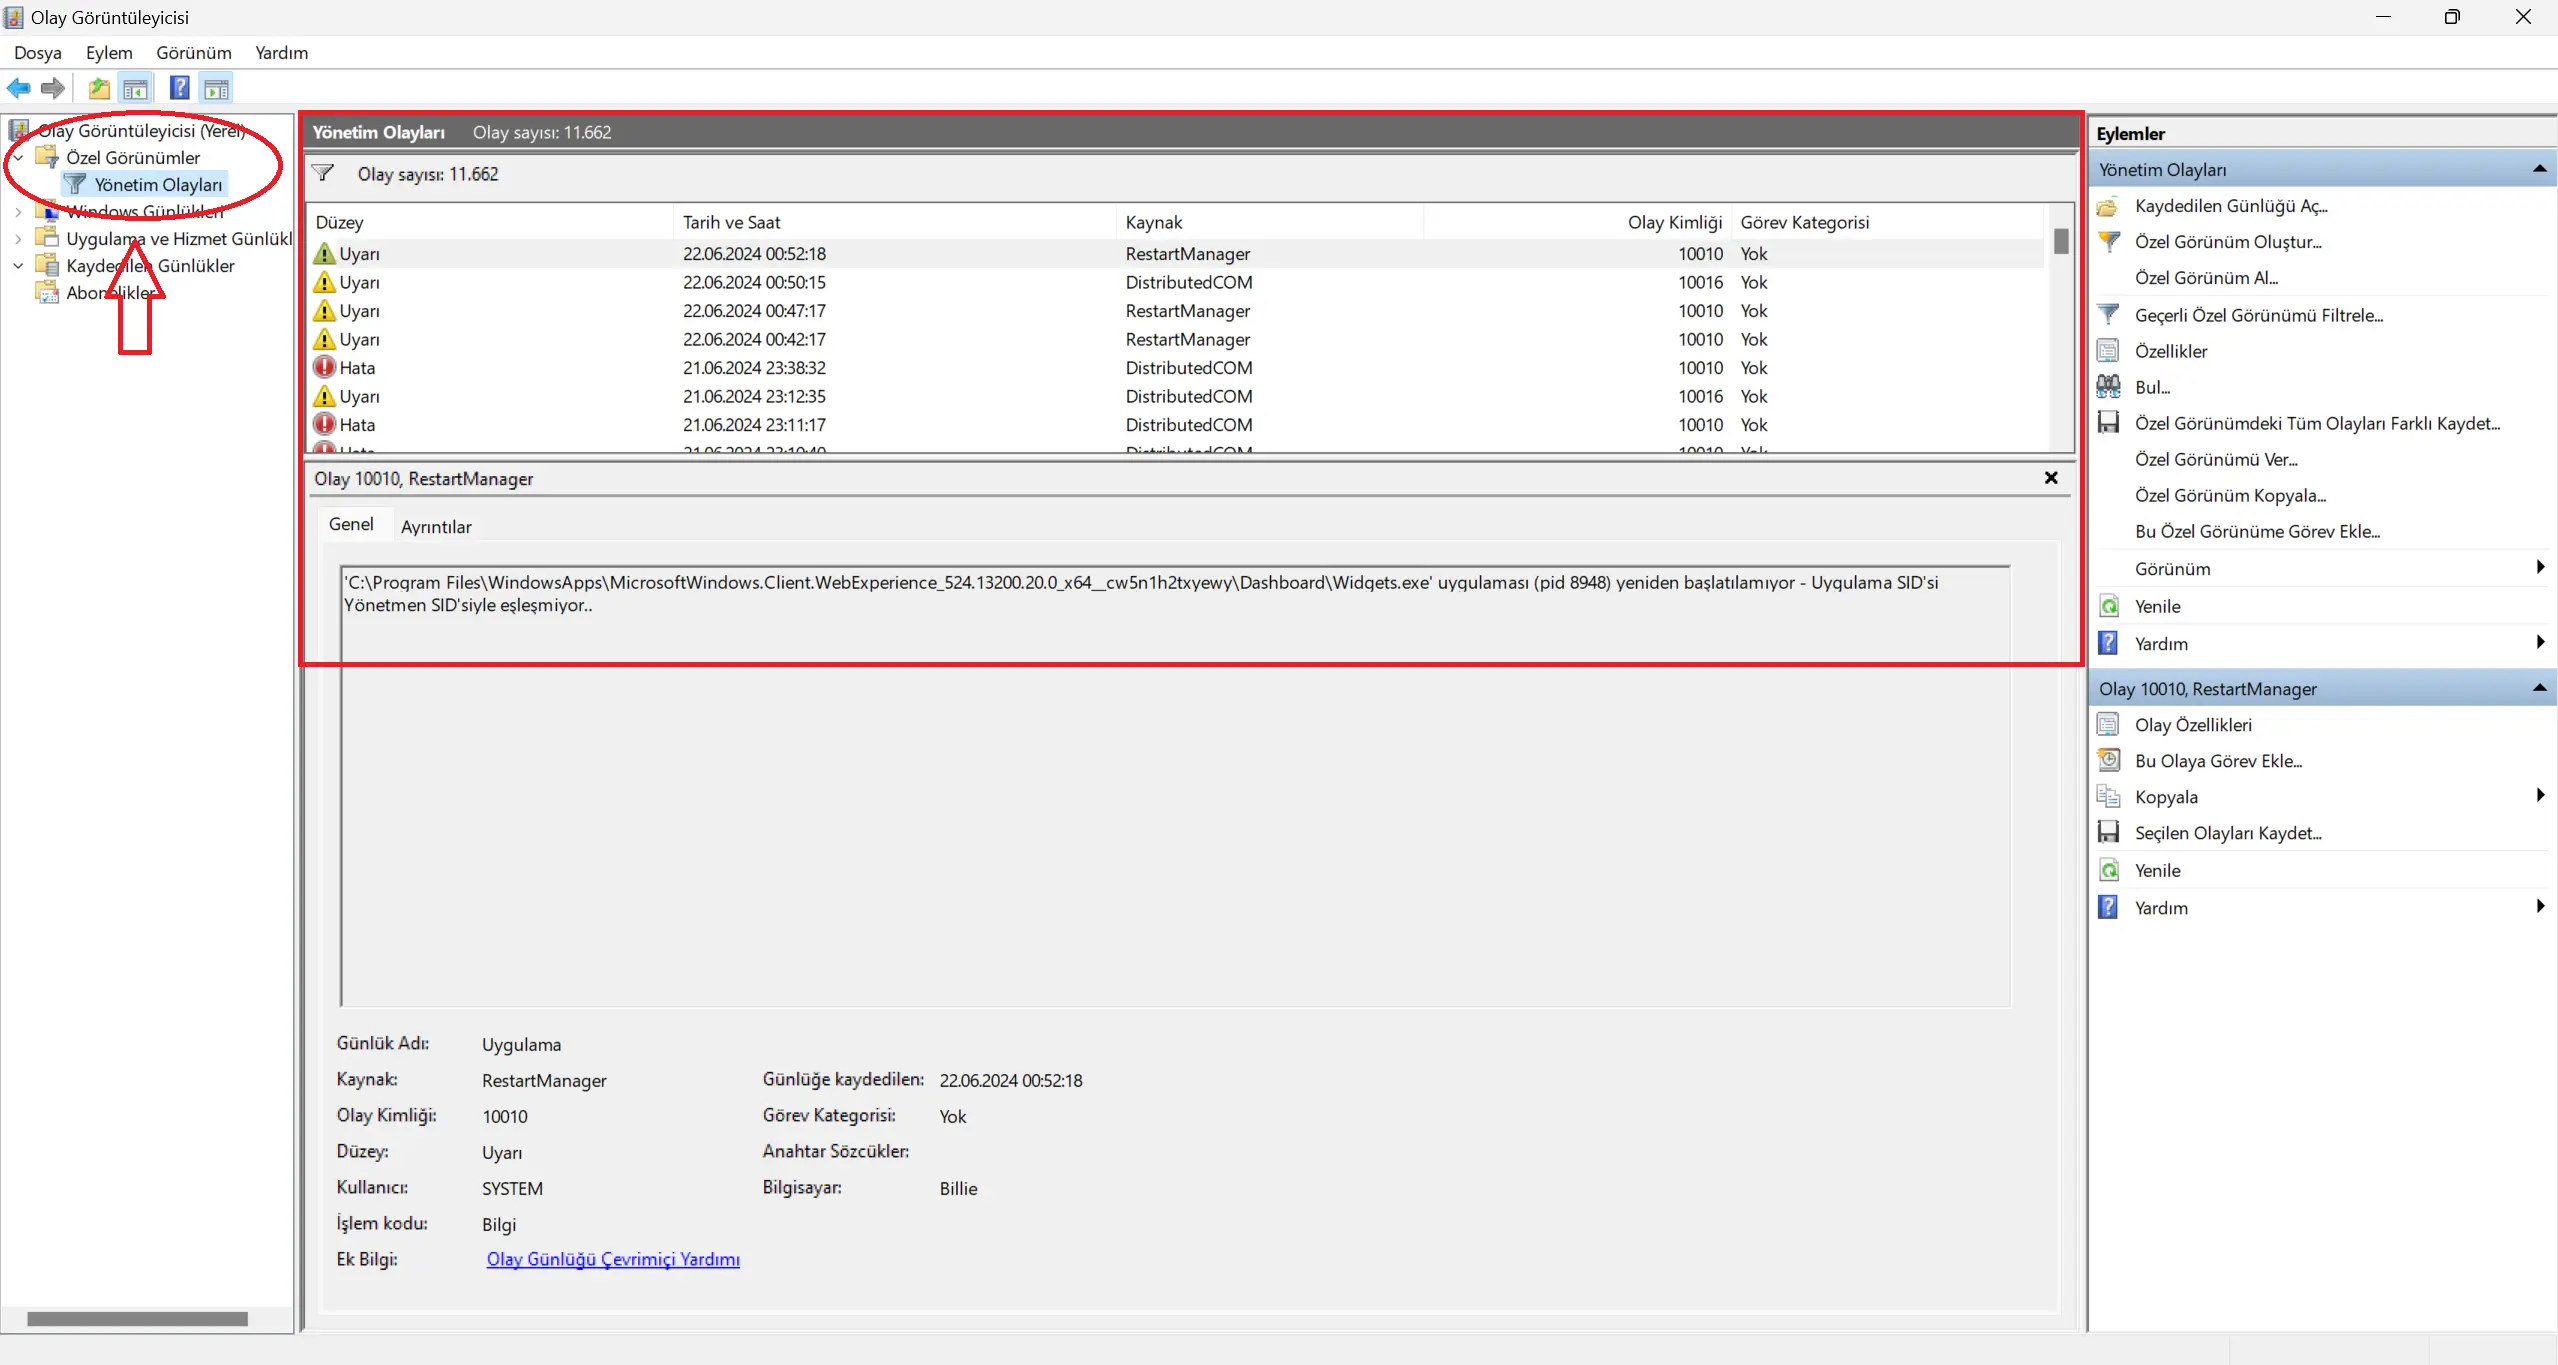Image resolution: width=2558 pixels, height=1365 pixels.
Task: Click the tree pane horizontal scrollbar
Action: (x=137, y=1319)
